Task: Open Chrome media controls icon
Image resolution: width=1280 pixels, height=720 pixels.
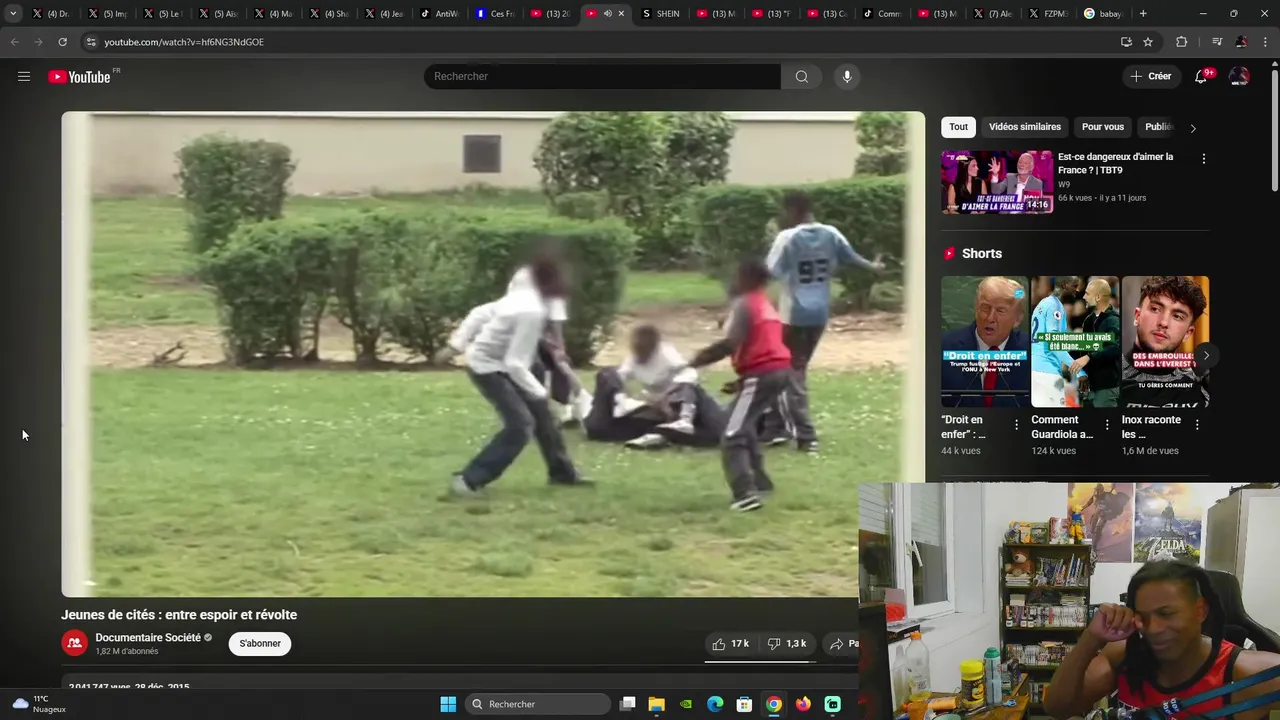Action: [x=1217, y=42]
